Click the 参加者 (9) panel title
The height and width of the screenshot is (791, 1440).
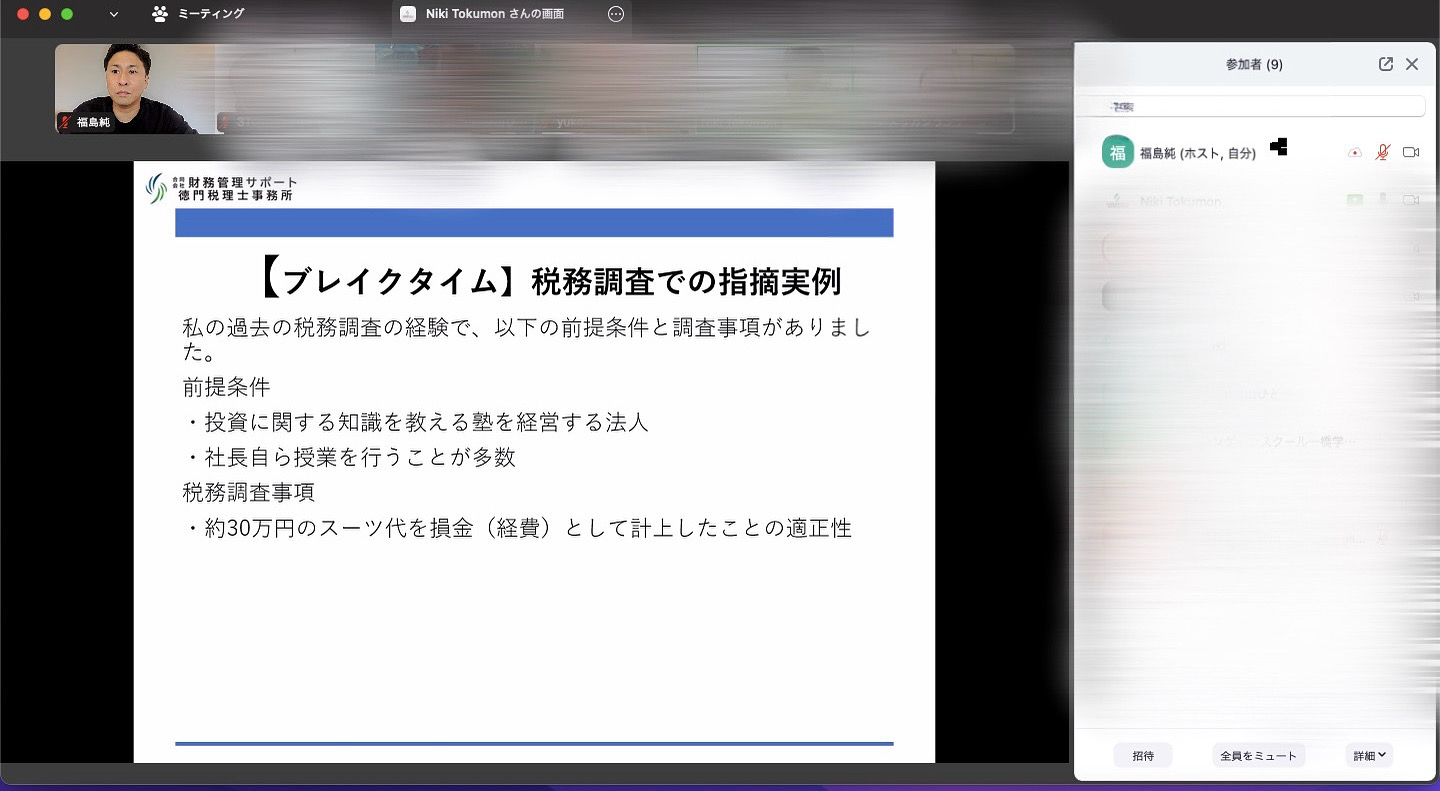1254,64
